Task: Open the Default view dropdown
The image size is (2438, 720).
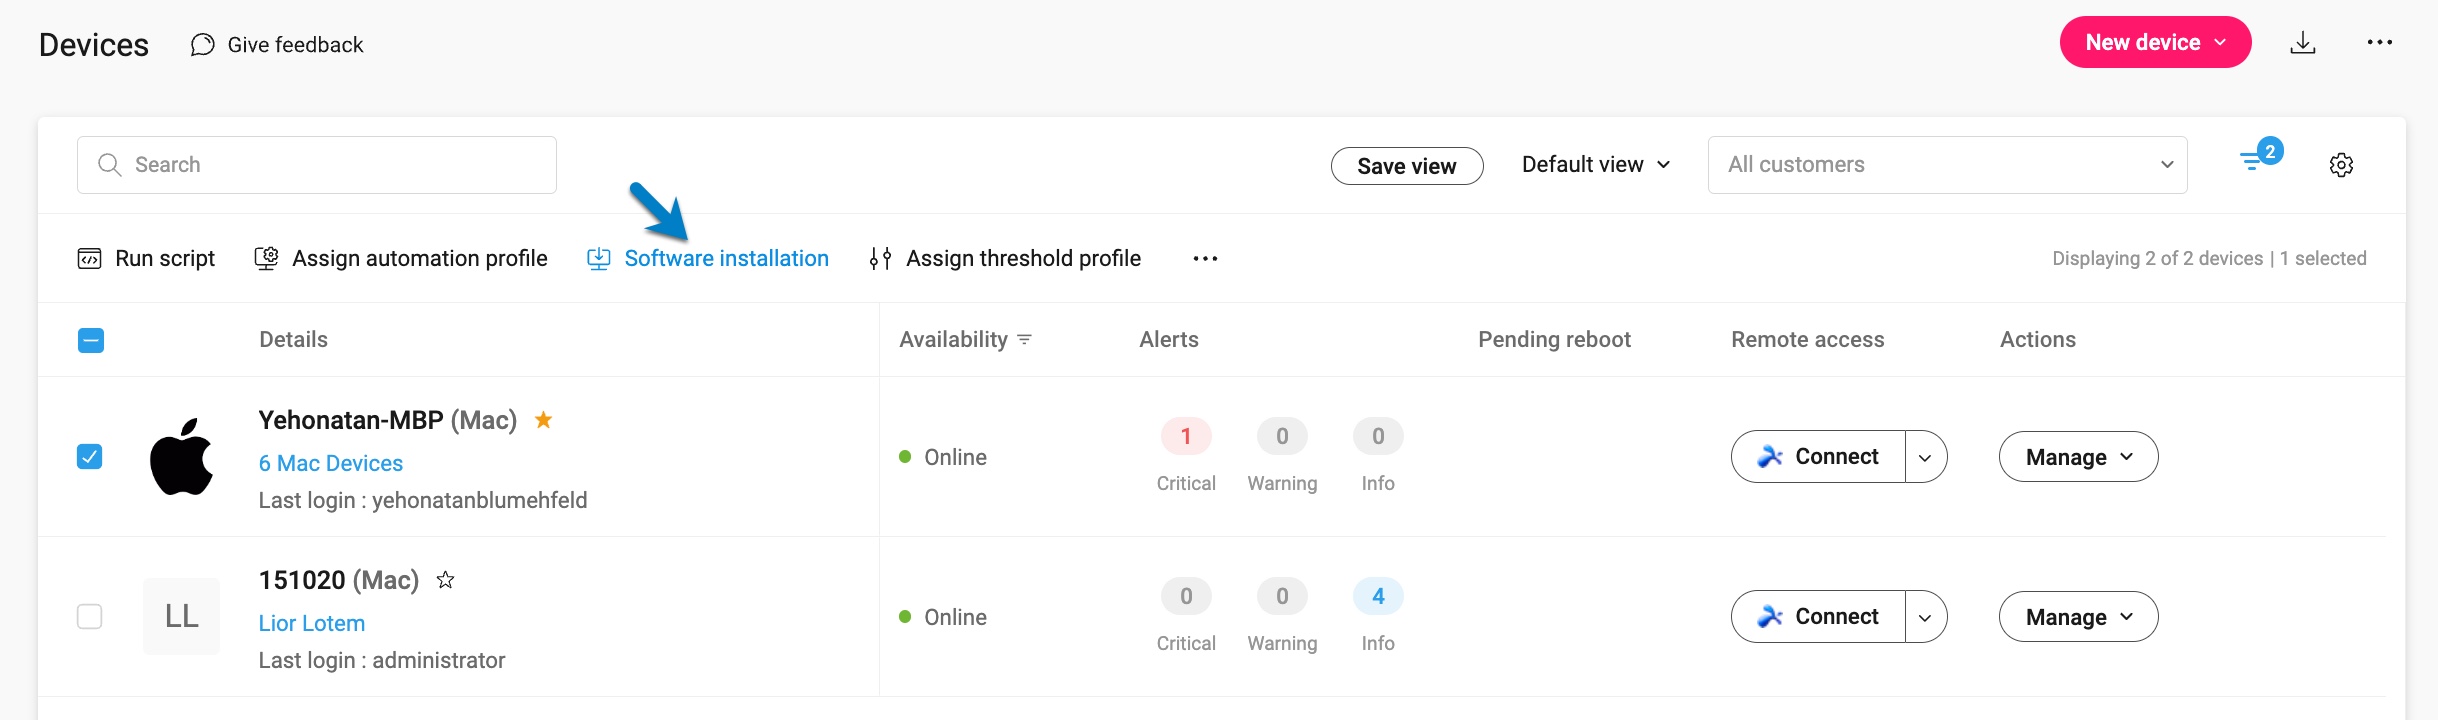Action: coord(1595,165)
